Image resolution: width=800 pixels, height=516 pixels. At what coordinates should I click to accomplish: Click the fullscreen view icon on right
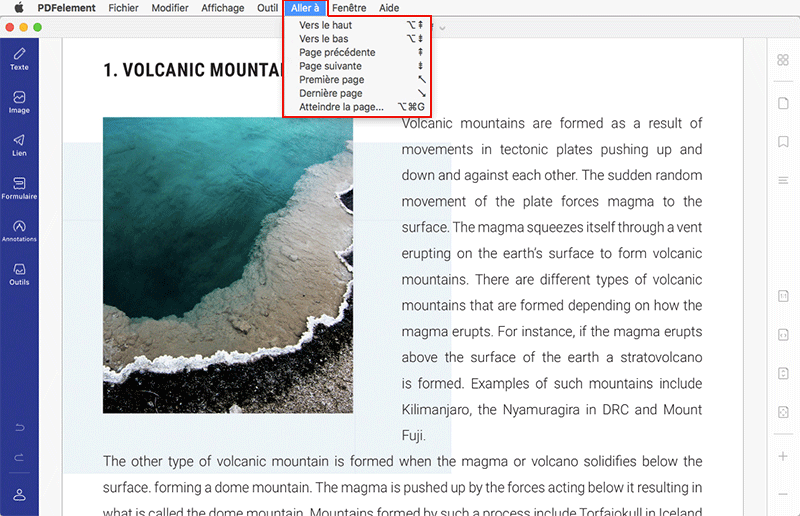click(783, 412)
